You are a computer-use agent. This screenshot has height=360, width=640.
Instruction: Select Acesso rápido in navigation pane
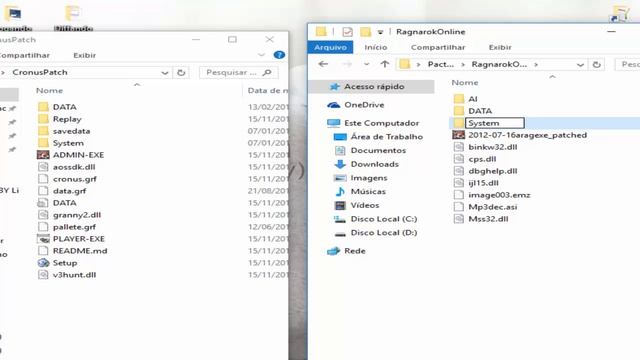(x=371, y=87)
